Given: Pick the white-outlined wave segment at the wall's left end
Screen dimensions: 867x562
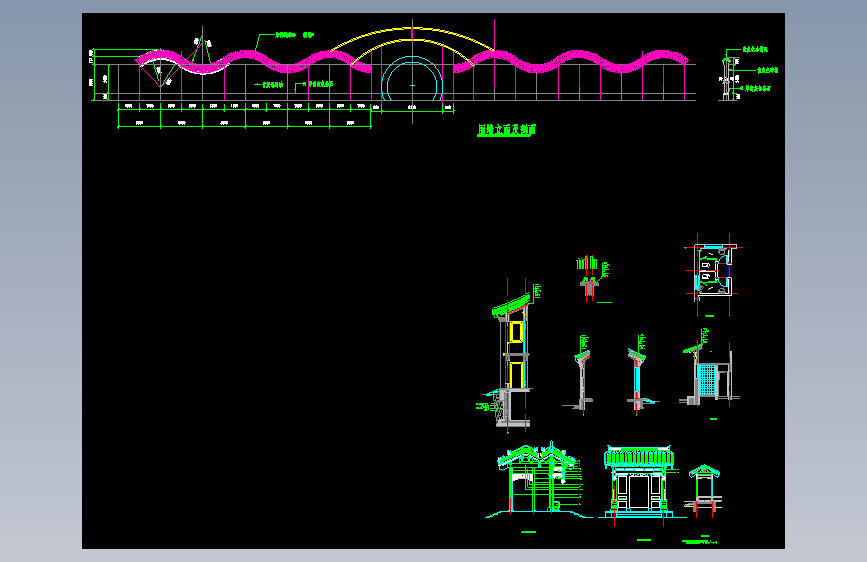Looking at the screenshot, I should (x=182, y=62).
